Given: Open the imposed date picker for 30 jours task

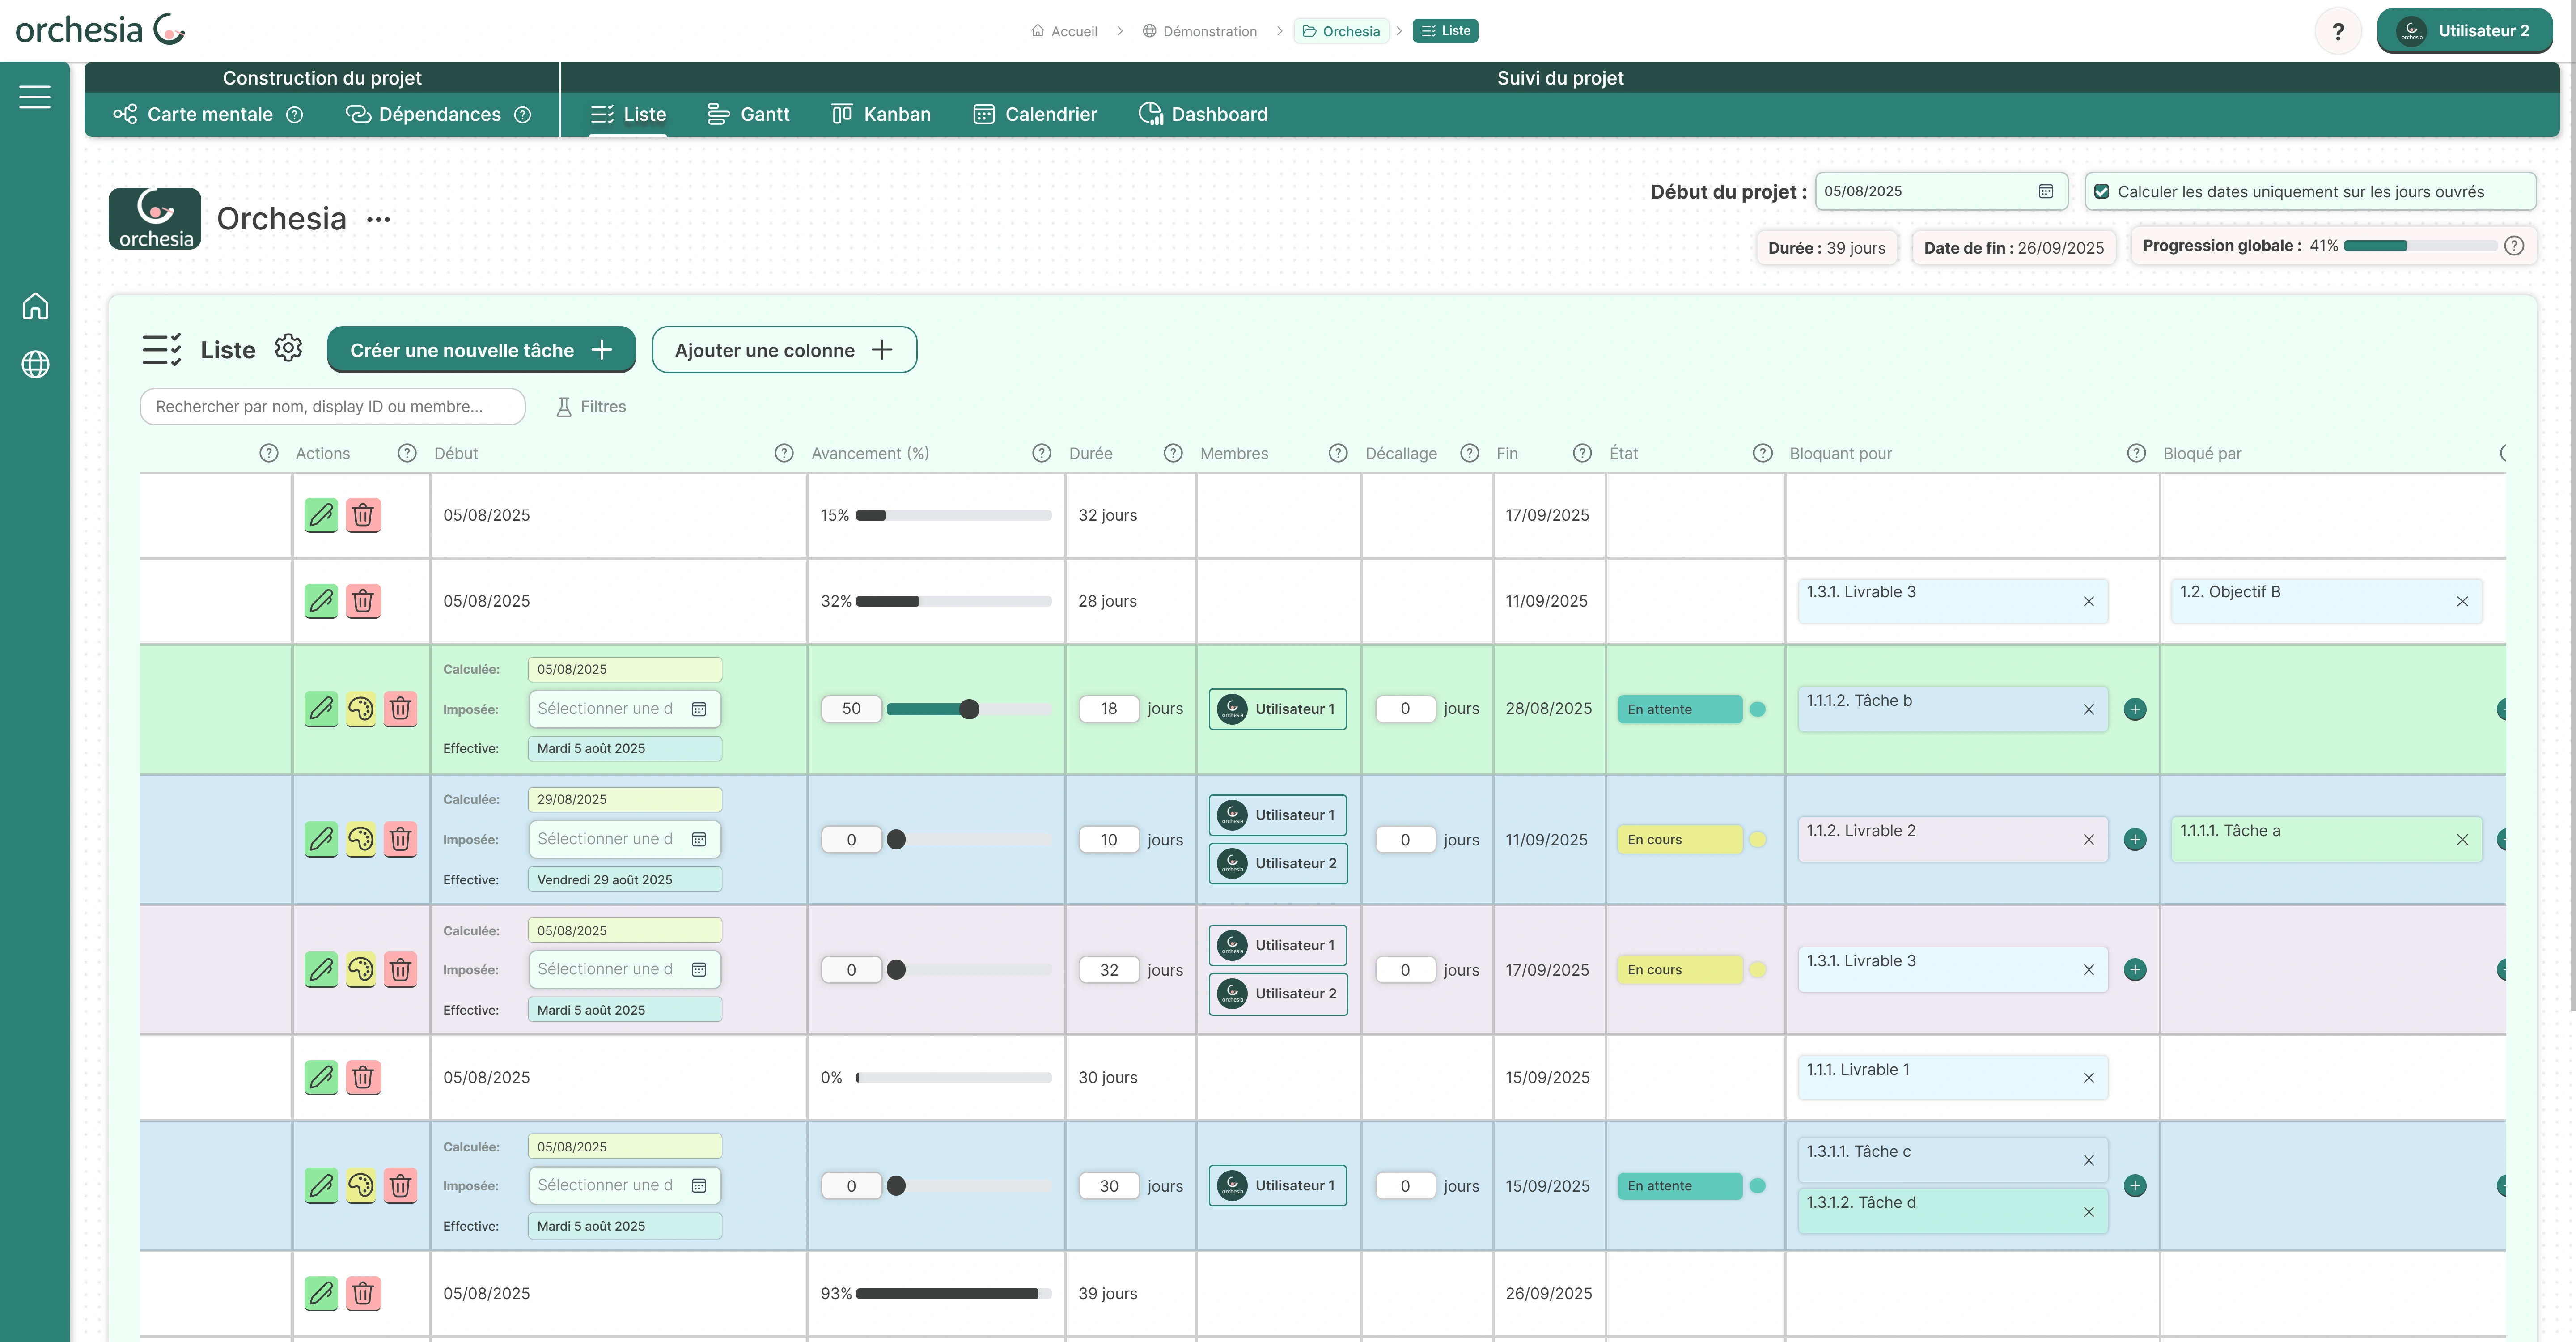Looking at the screenshot, I should click(699, 1185).
